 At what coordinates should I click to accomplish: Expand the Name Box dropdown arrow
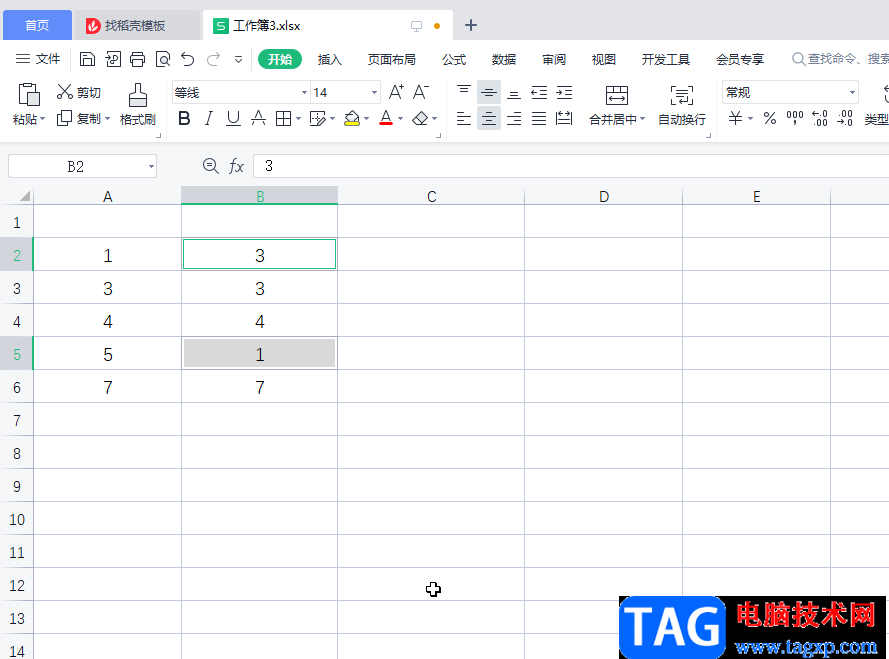tap(151, 166)
